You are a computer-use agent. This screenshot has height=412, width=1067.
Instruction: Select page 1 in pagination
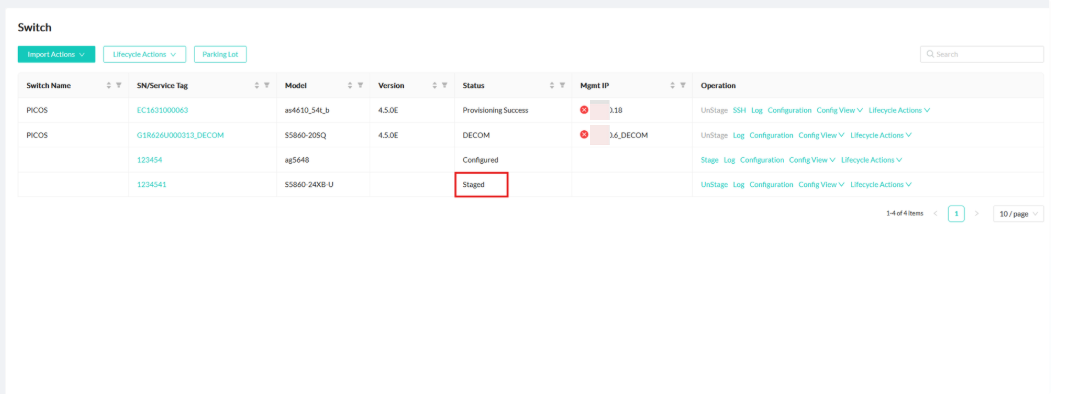956,214
